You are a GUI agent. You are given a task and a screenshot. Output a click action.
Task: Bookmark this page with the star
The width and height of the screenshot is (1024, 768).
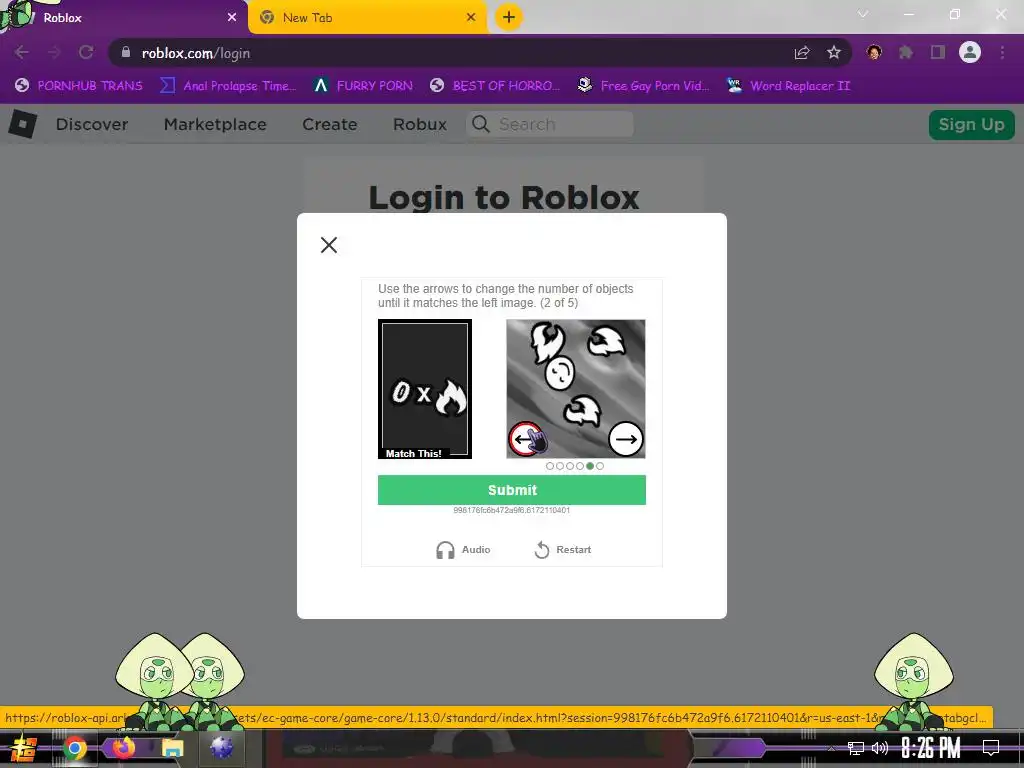(834, 53)
